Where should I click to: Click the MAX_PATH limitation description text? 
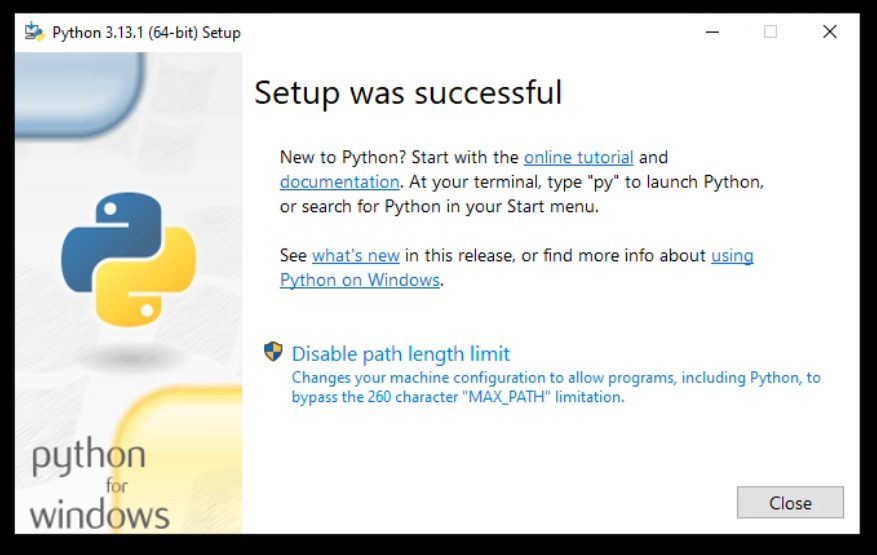[555, 387]
